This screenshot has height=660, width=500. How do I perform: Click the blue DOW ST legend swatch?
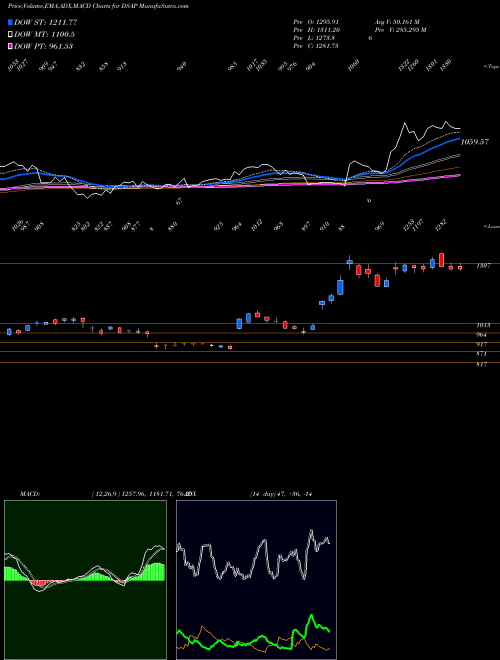tap(10, 22)
